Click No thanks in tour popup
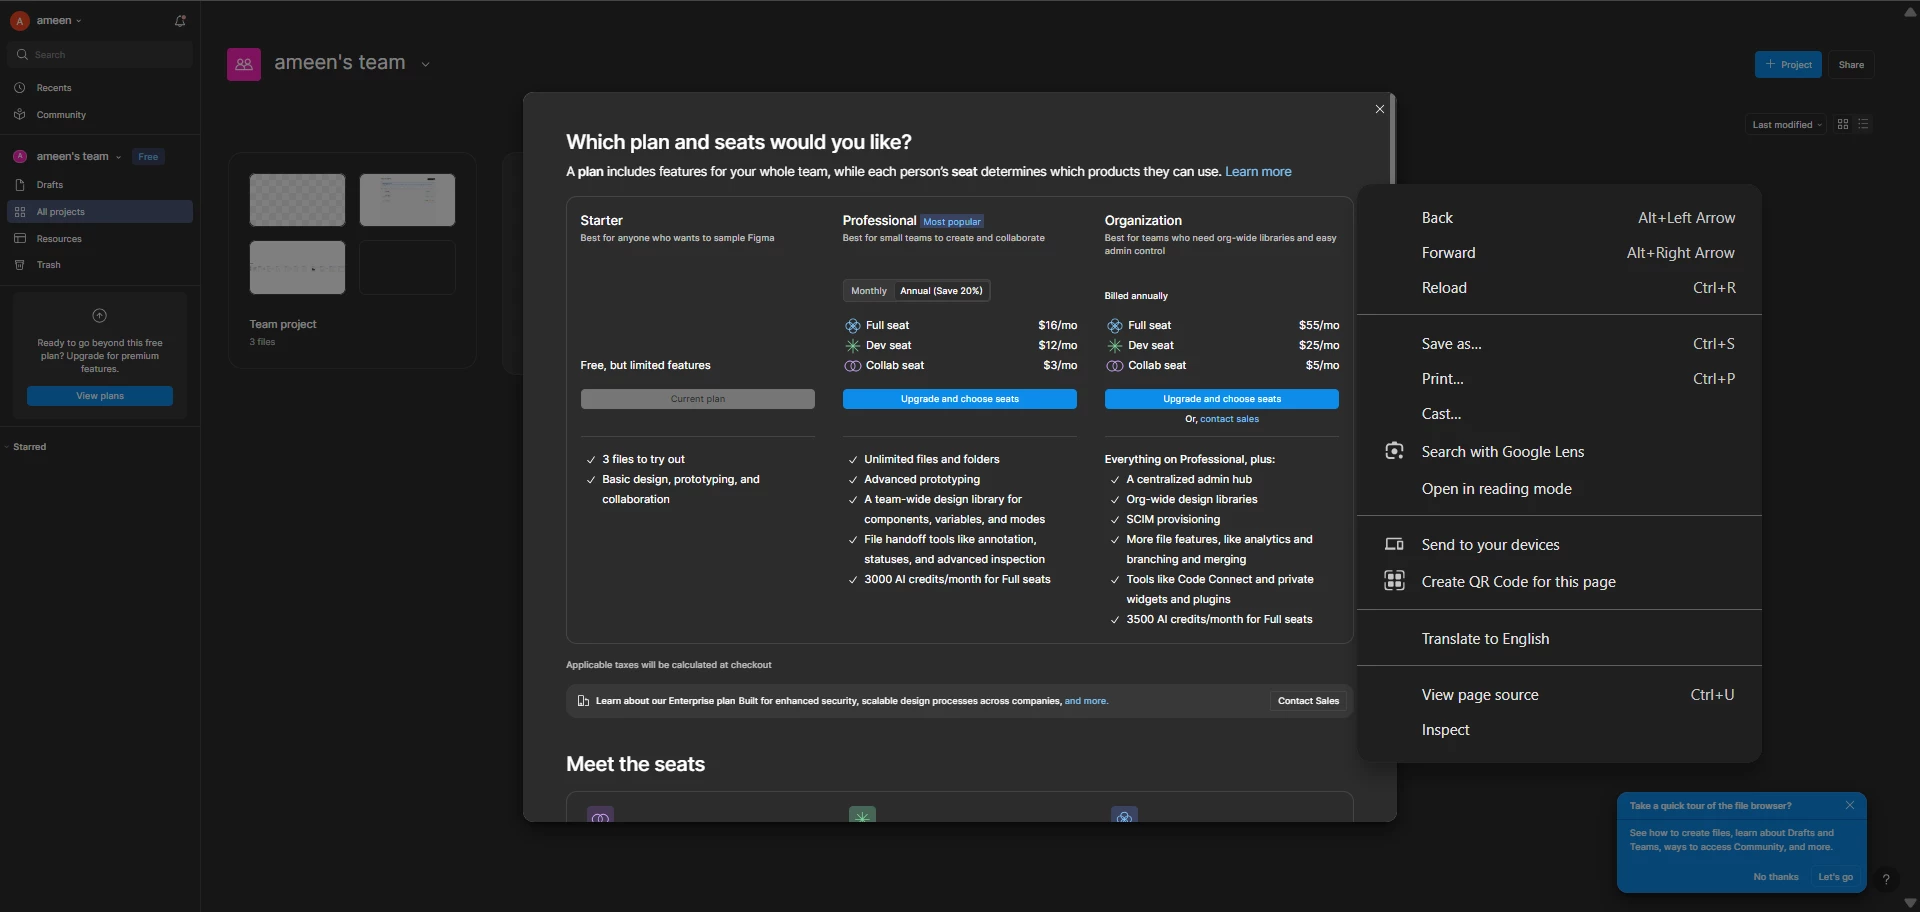 1775,877
